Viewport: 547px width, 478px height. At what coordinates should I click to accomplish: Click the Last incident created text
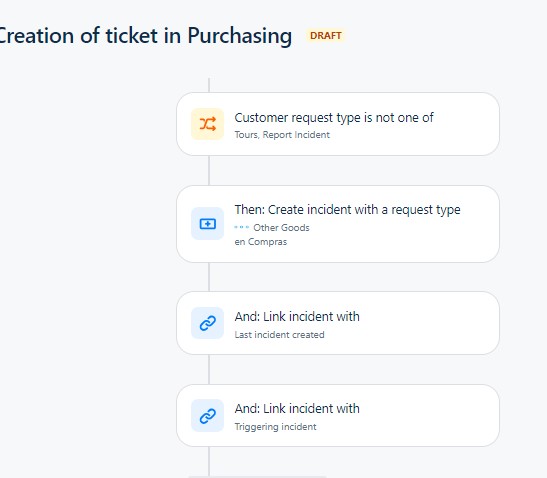pyautogui.click(x=279, y=335)
